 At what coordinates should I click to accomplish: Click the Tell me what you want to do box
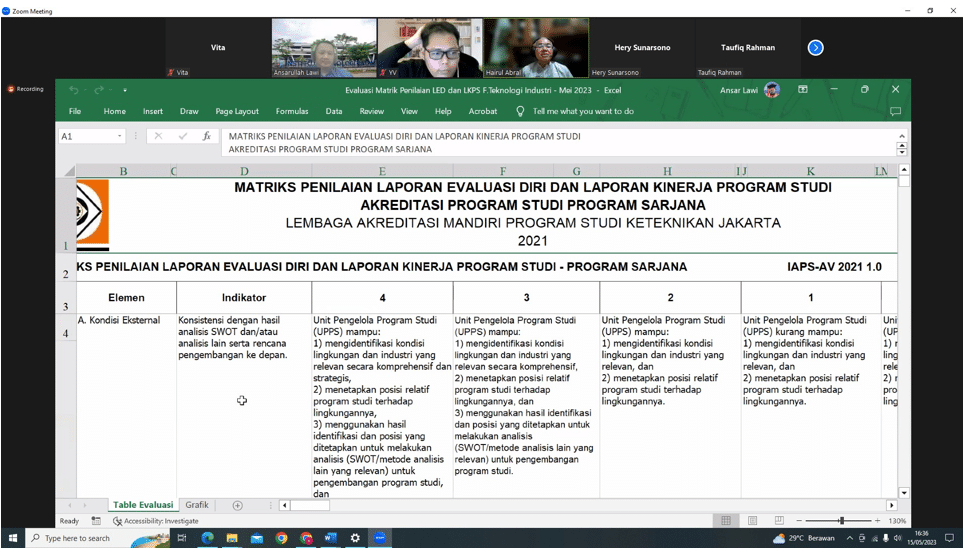583,111
